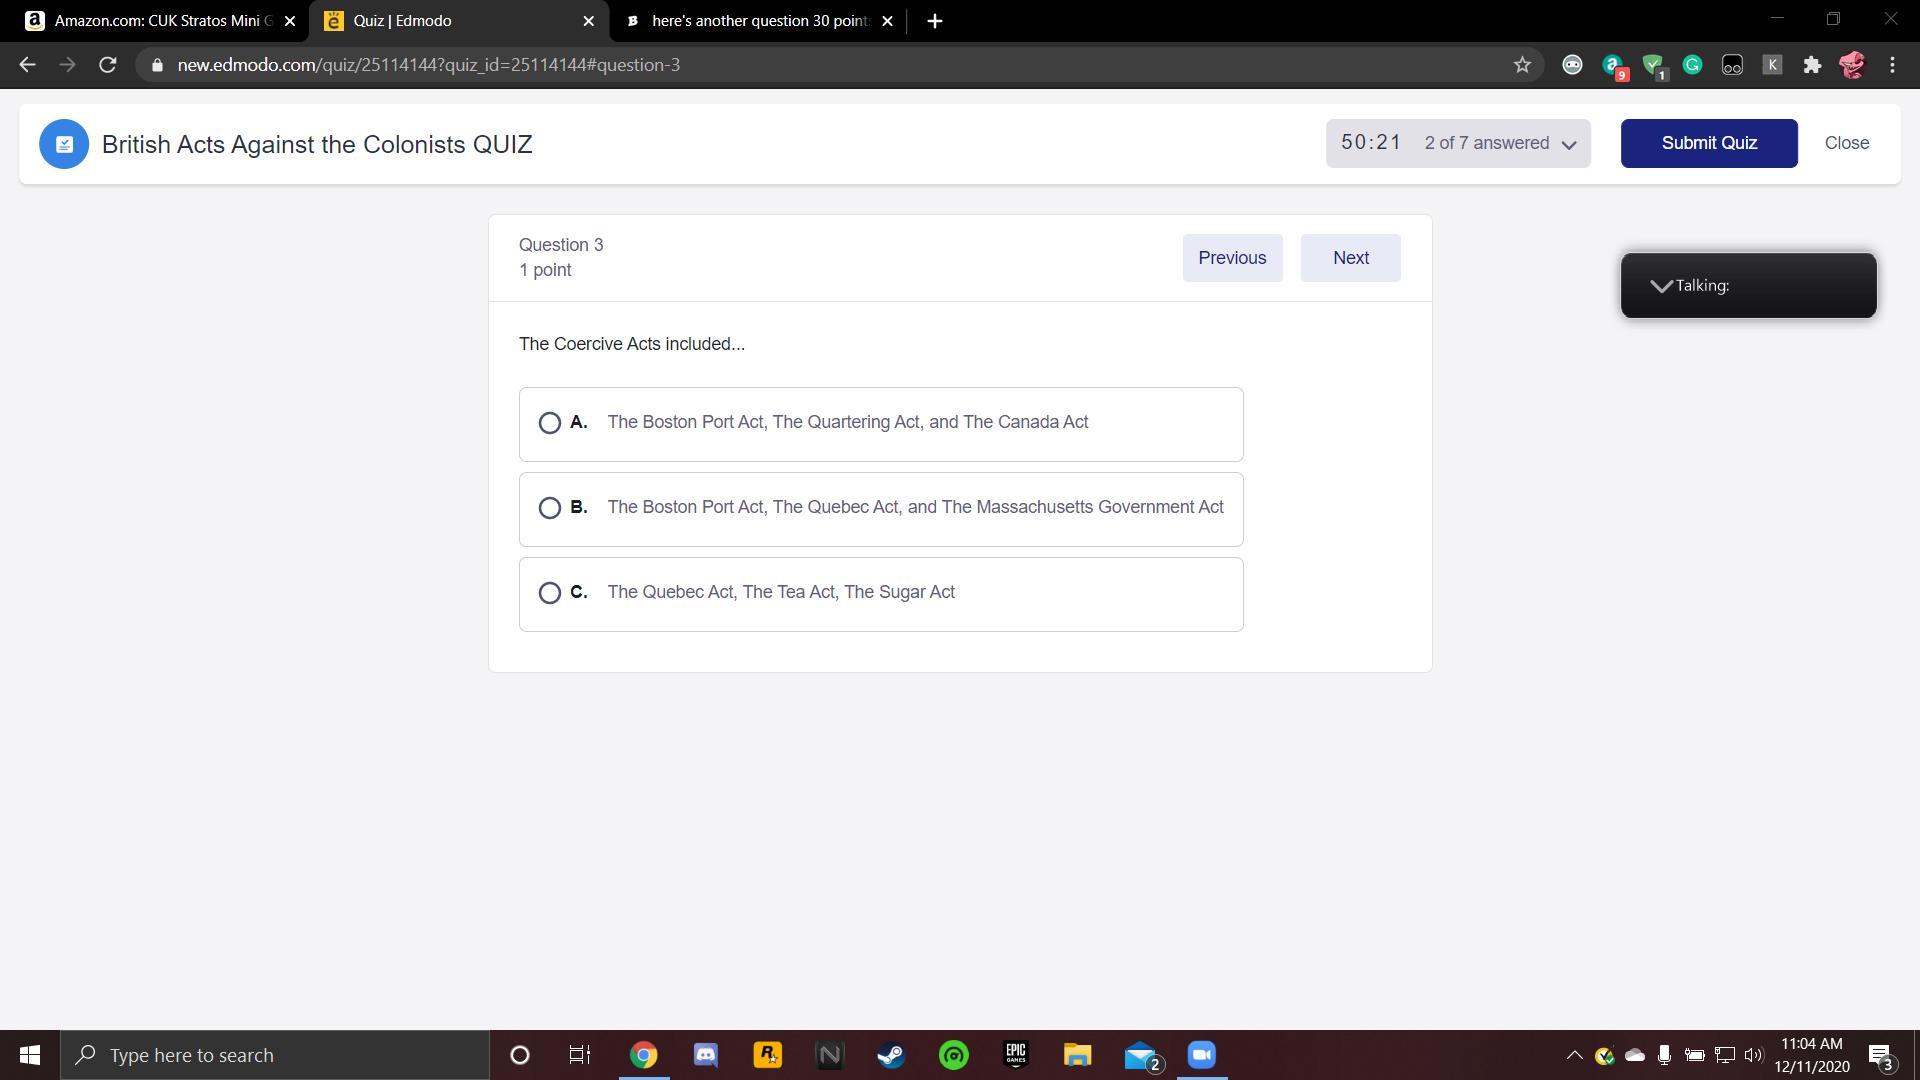Open the Chrome extensions puzzle icon
This screenshot has width=1920, height=1080.
[1812, 65]
